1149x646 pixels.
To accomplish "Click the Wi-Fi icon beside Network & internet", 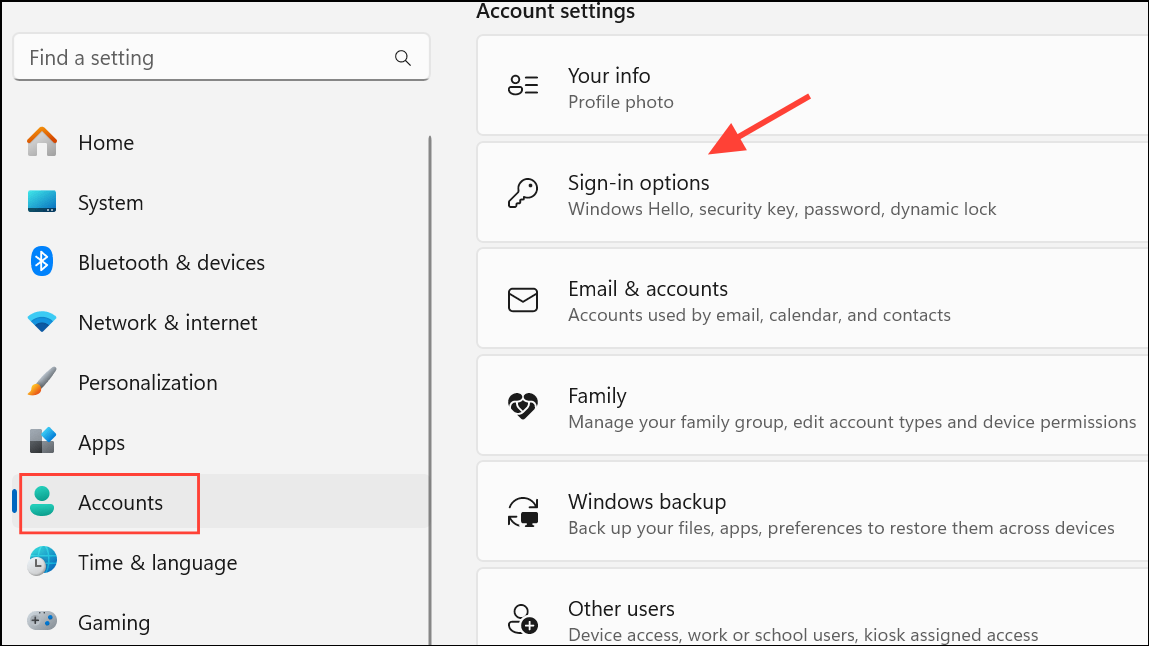I will click(42, 322).
